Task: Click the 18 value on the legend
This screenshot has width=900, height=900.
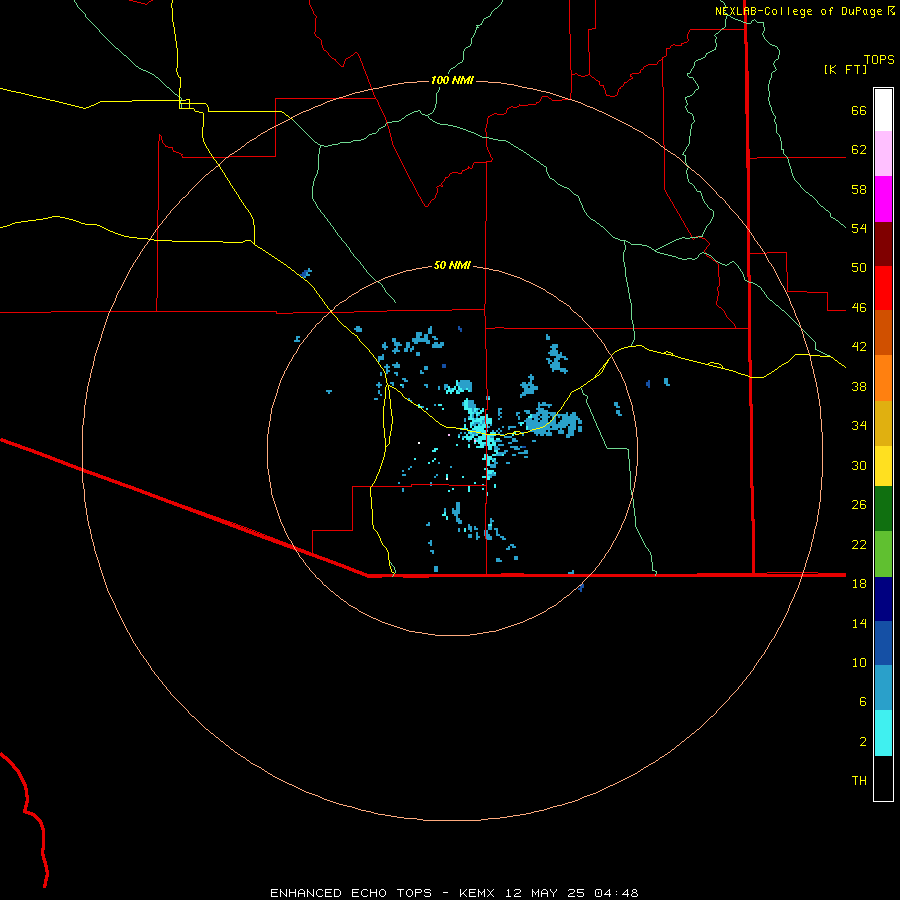Action: tap(859, 584)
